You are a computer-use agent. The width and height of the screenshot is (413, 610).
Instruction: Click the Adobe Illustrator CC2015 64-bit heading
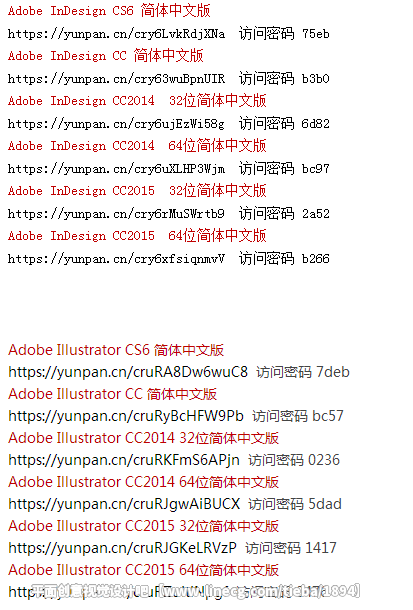click(x=144, y=570)
